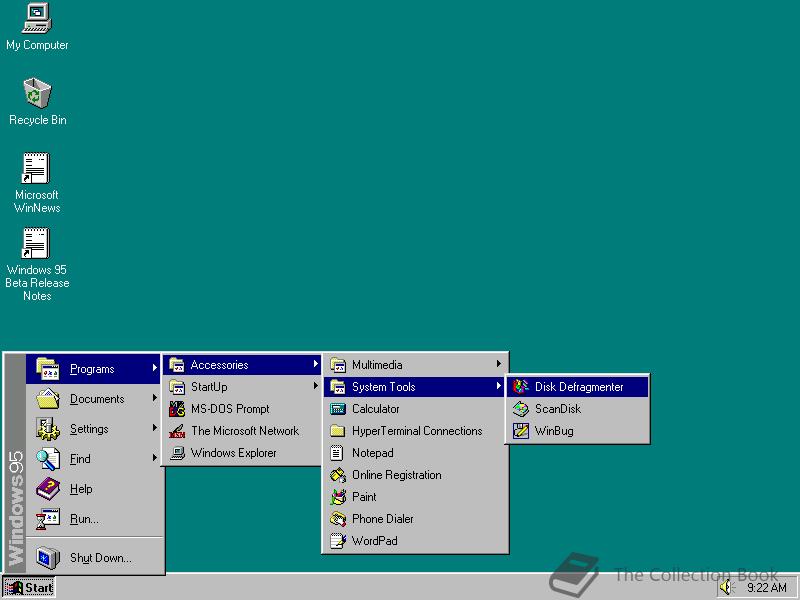Click the WordPad icon

pos(338,540)
